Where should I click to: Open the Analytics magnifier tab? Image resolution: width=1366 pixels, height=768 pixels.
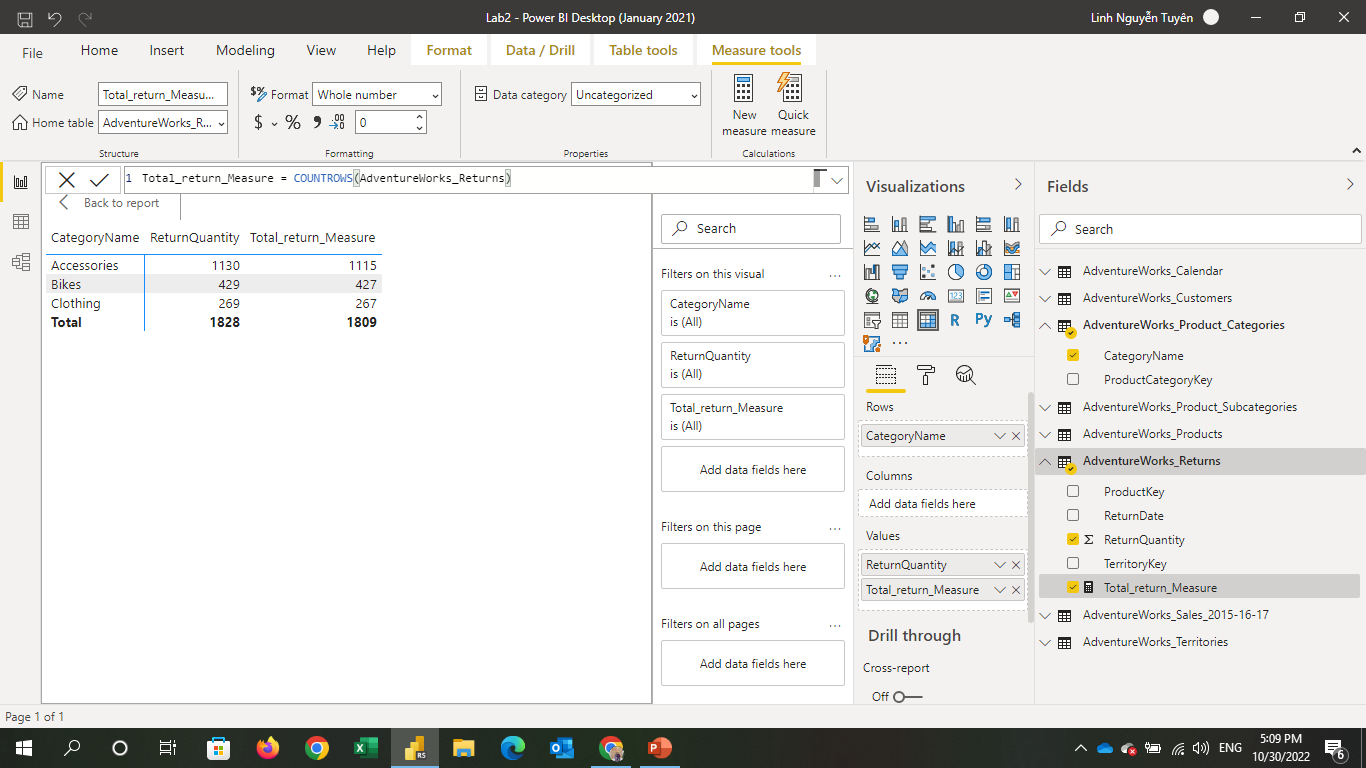tap(965, 375)
